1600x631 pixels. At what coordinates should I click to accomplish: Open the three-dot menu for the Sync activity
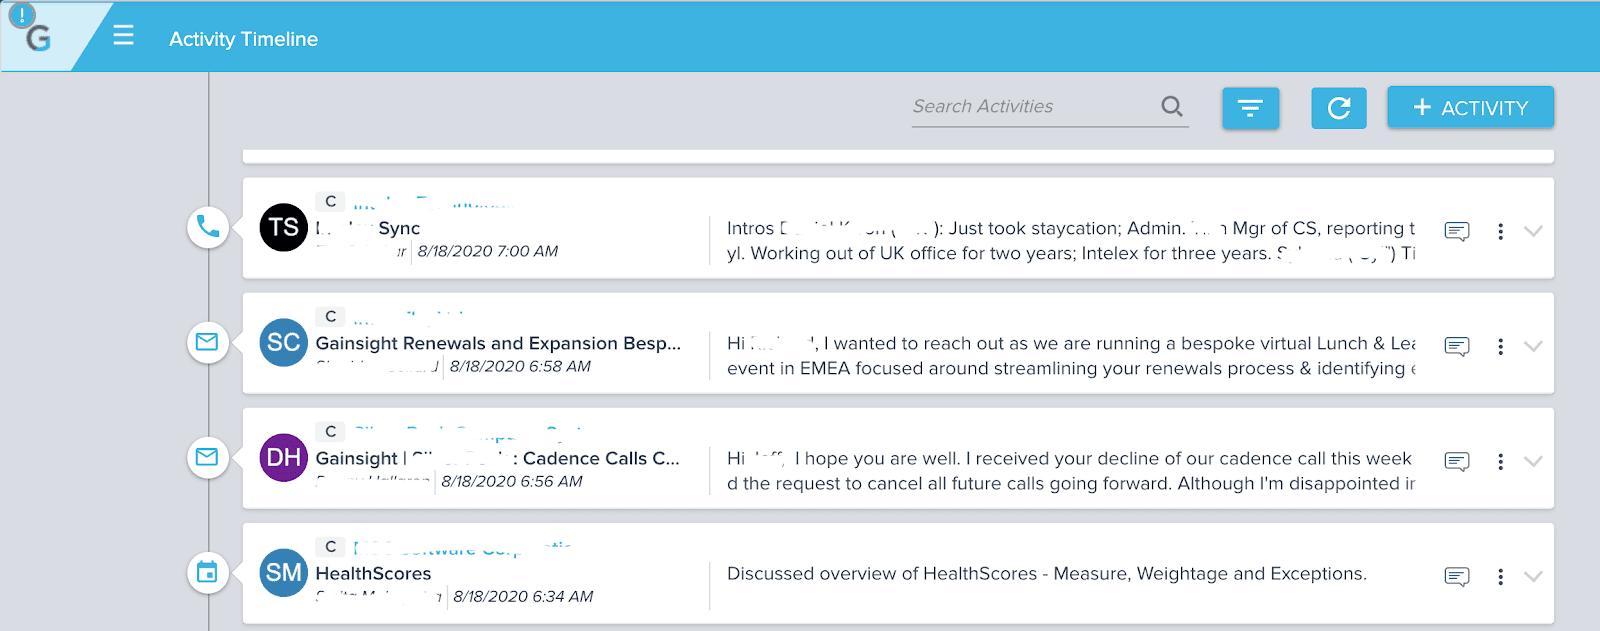[x=1500, y=232]
